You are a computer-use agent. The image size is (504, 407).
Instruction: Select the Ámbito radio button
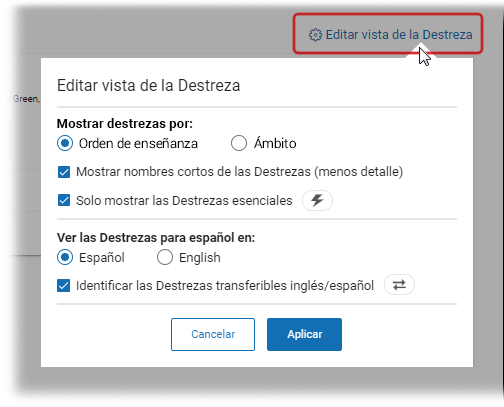click(239, 143)
